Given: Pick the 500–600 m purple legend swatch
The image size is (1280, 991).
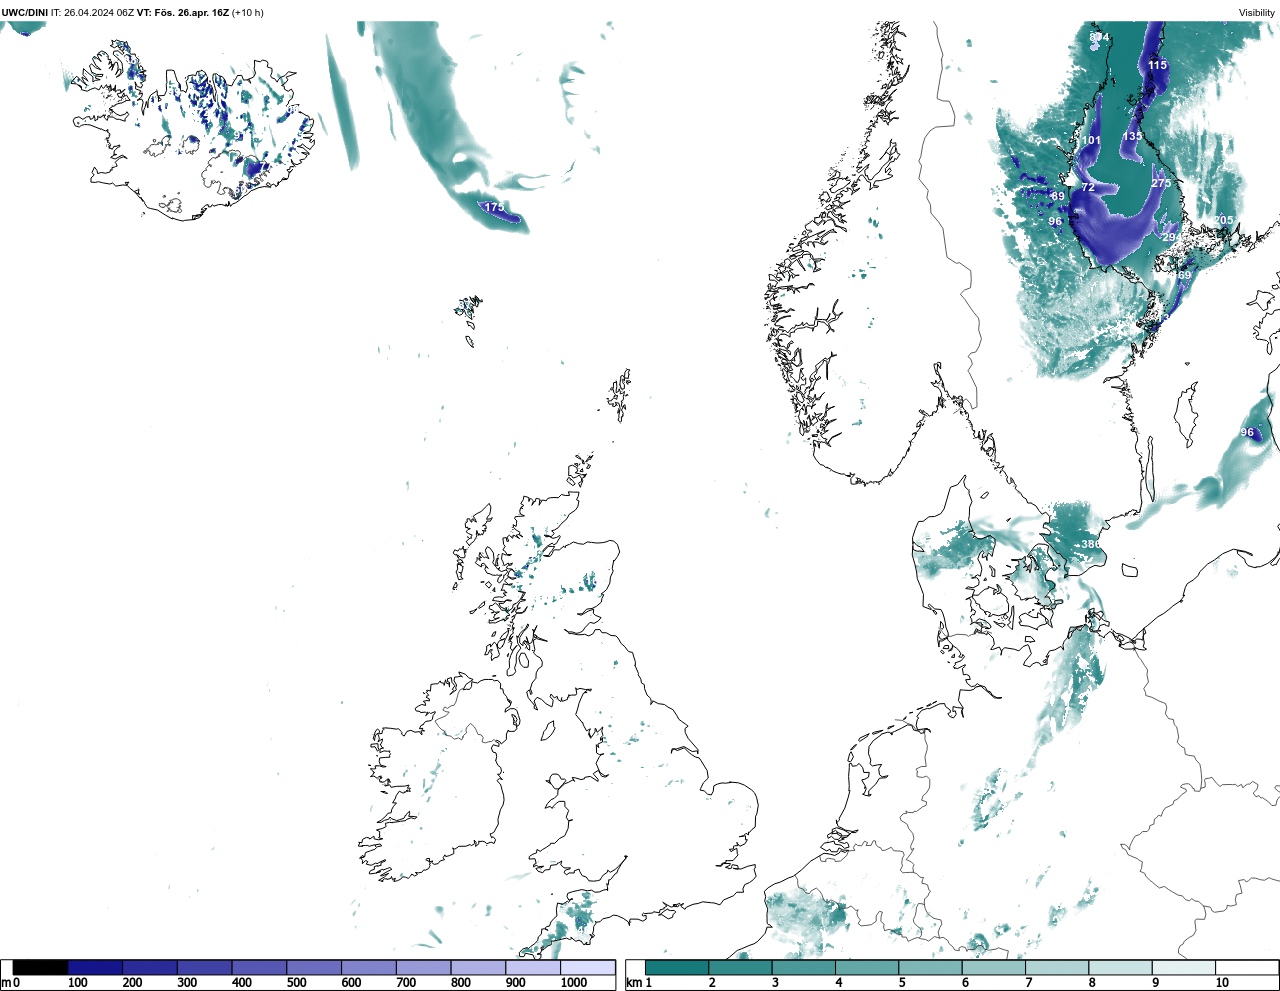Looking at the screenshot, I should [314, 968].
